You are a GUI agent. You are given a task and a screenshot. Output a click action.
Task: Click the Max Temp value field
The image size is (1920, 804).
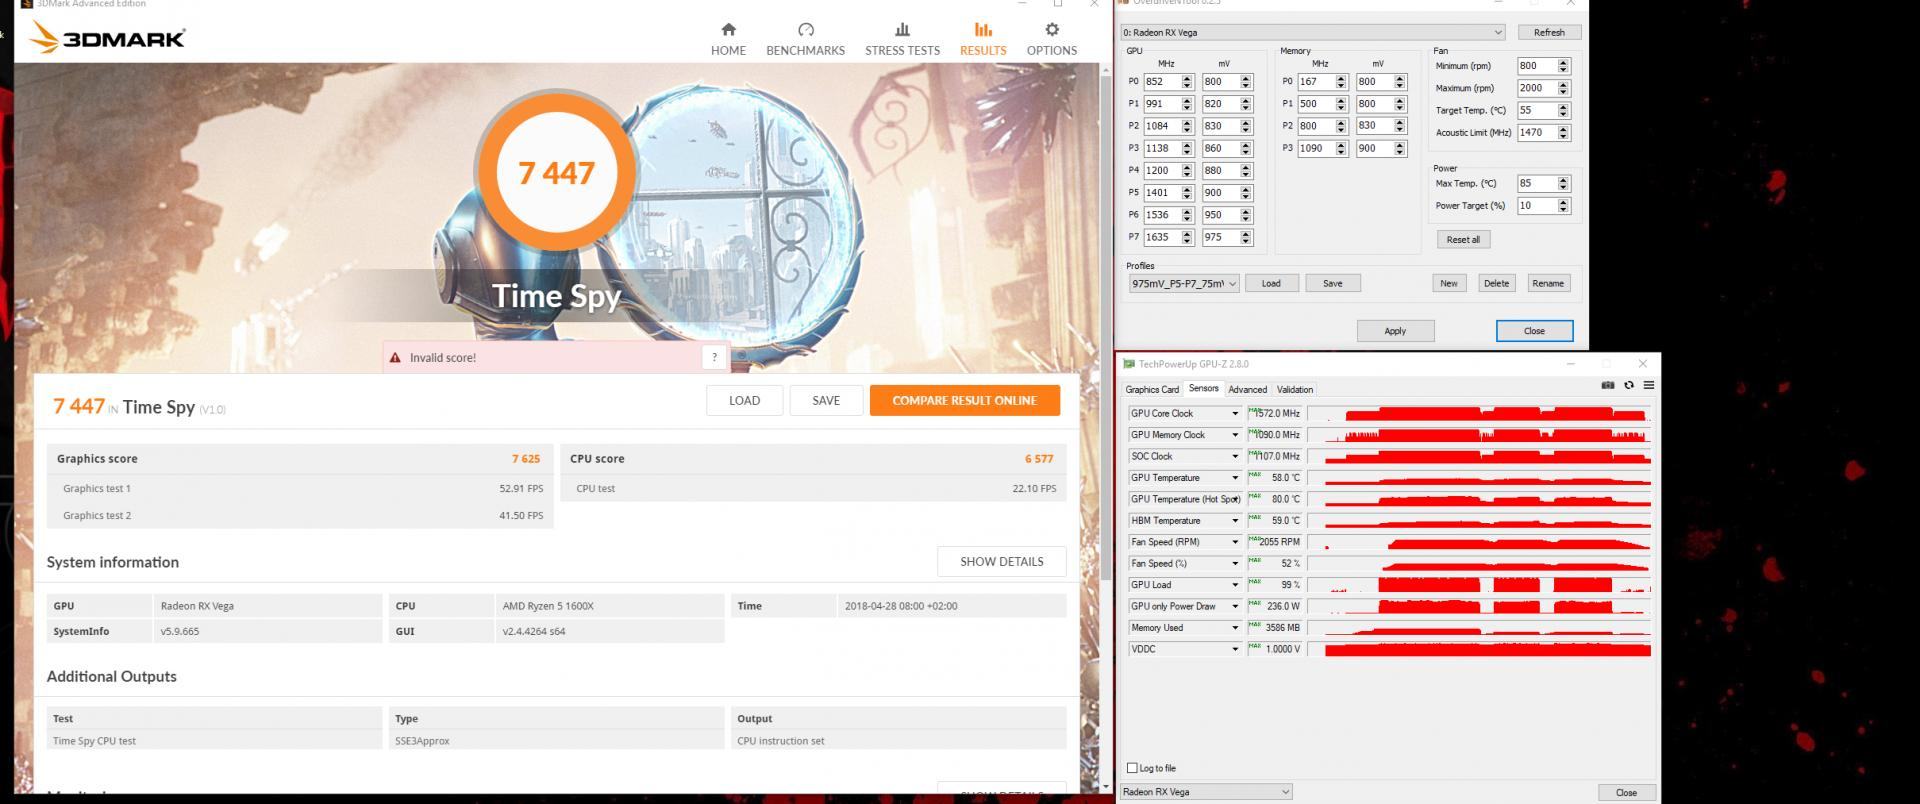(x=1536, y=184)
